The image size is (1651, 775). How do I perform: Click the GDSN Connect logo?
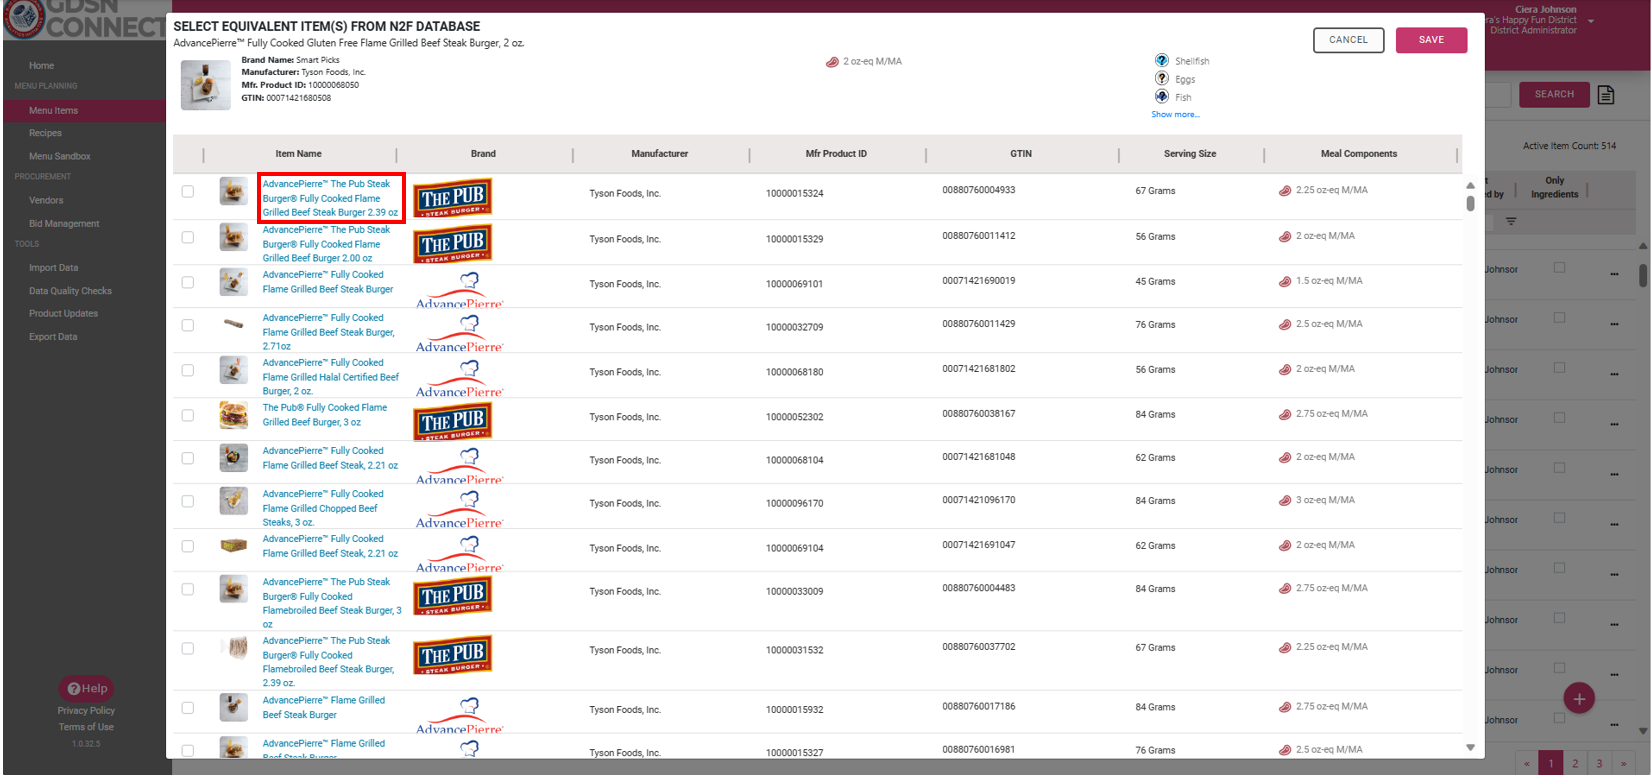[83, 20]
